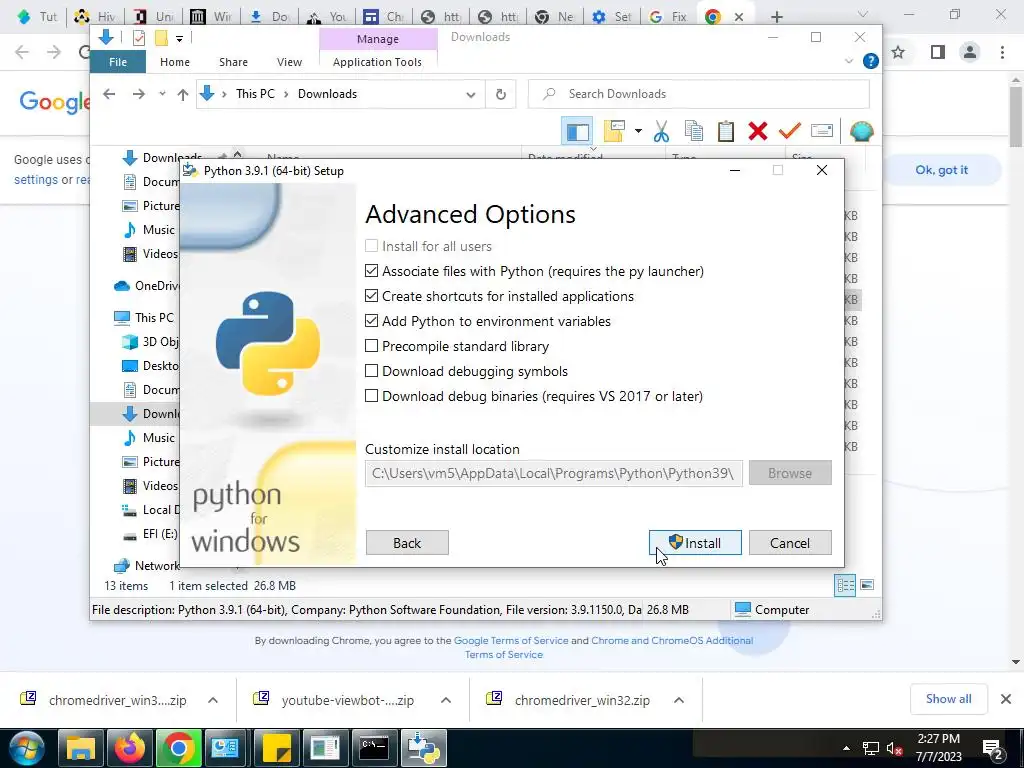Click the red X Delete icon
The height and width of the screenshot is (768, 1024).
758,131
